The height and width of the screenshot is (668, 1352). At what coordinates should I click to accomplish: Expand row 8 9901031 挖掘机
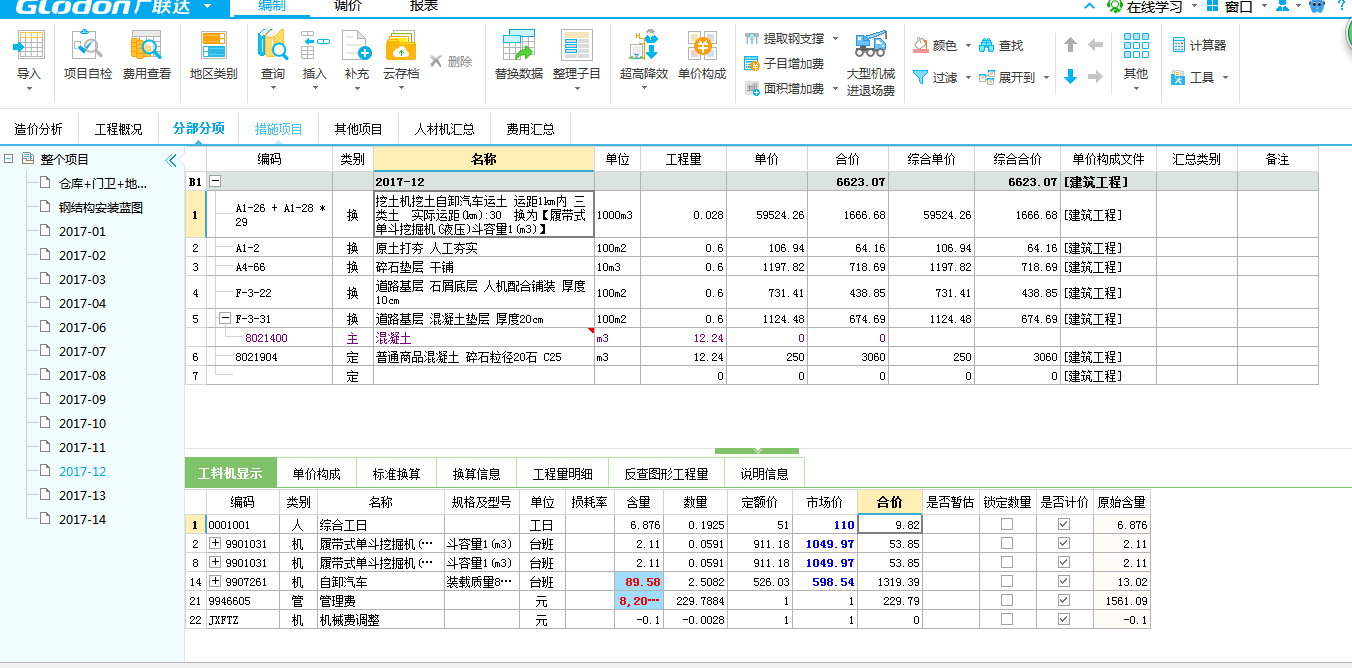coord(214,562)
